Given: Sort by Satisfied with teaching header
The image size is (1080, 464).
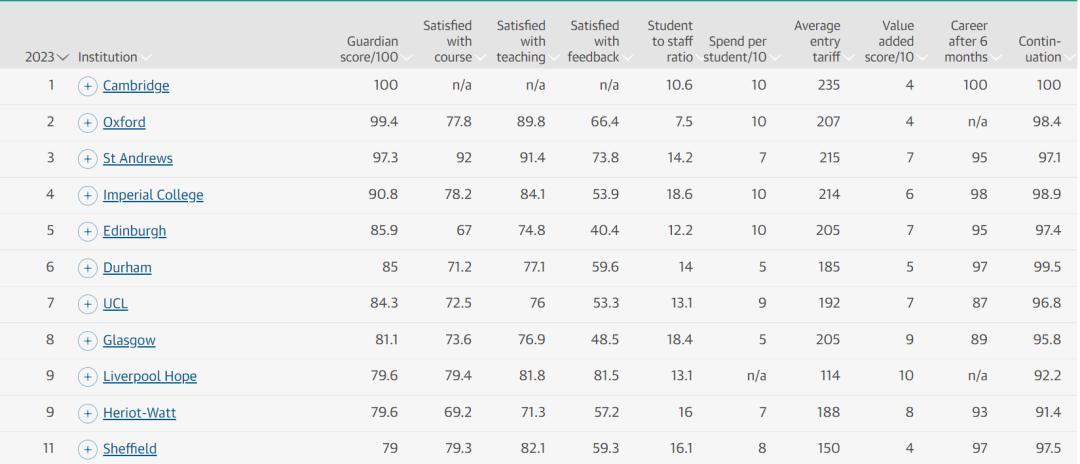Looking at the screenshot, I should pos(521,41).
